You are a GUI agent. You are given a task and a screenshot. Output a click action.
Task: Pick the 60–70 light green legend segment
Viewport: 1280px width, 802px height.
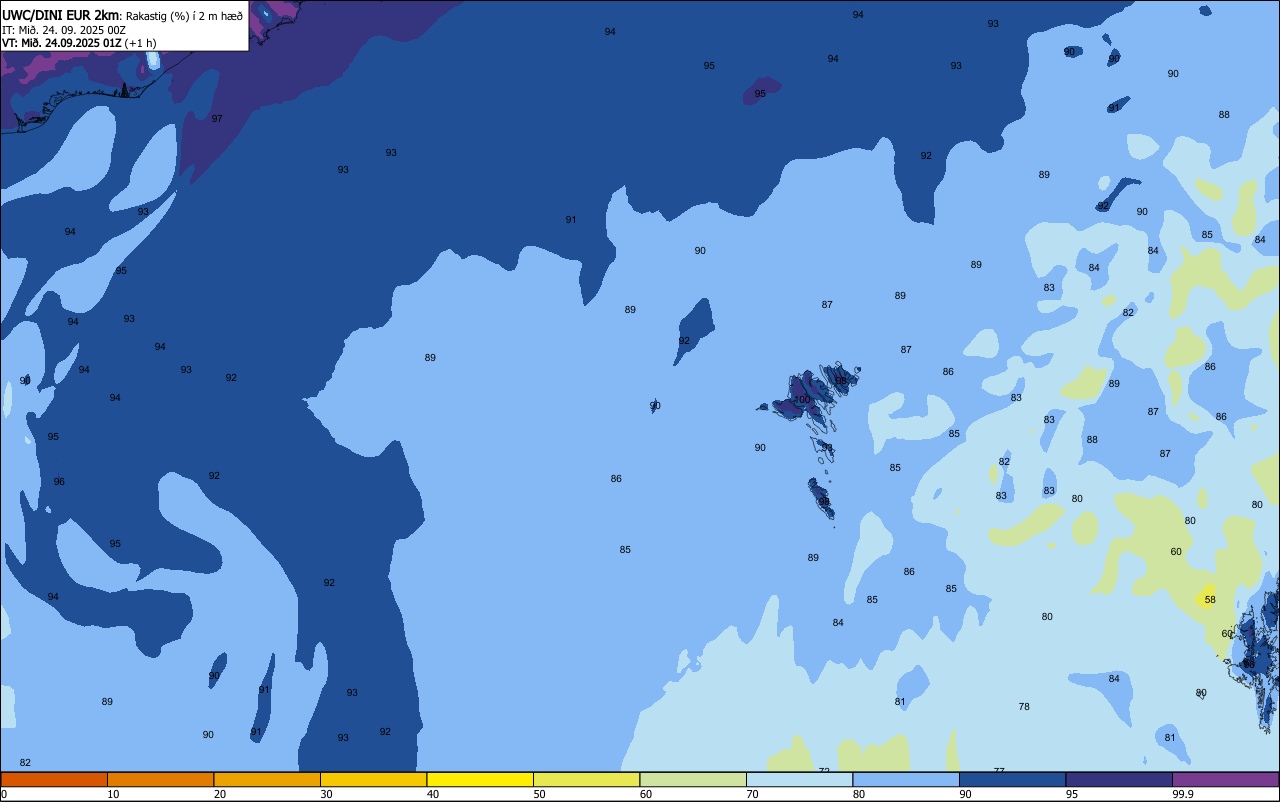pyautogui.click(x=693, y=779)
